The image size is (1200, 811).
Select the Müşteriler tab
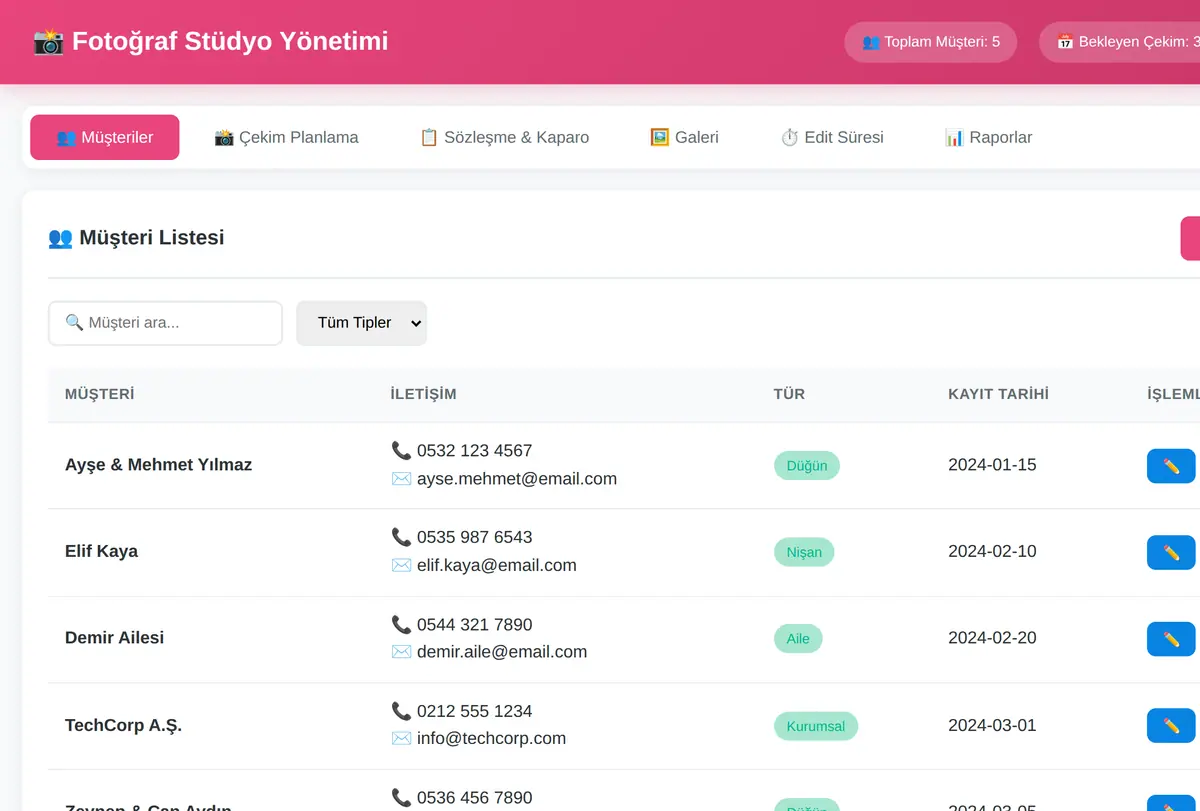pos(105,138)
